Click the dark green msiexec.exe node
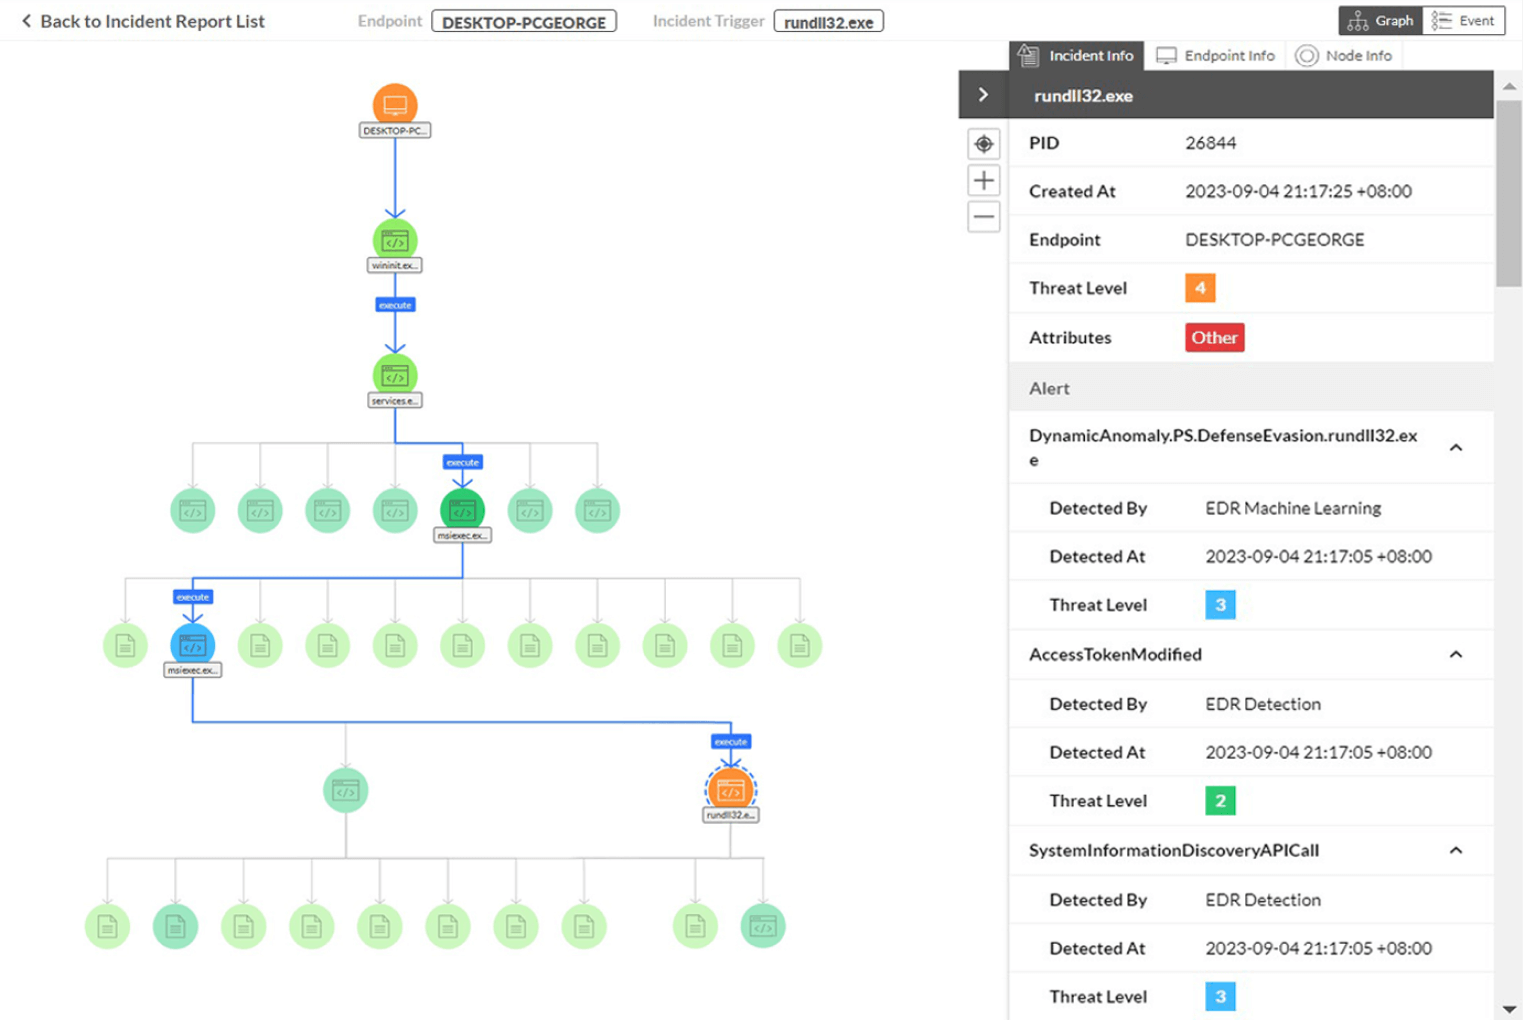 click(462, 511)
